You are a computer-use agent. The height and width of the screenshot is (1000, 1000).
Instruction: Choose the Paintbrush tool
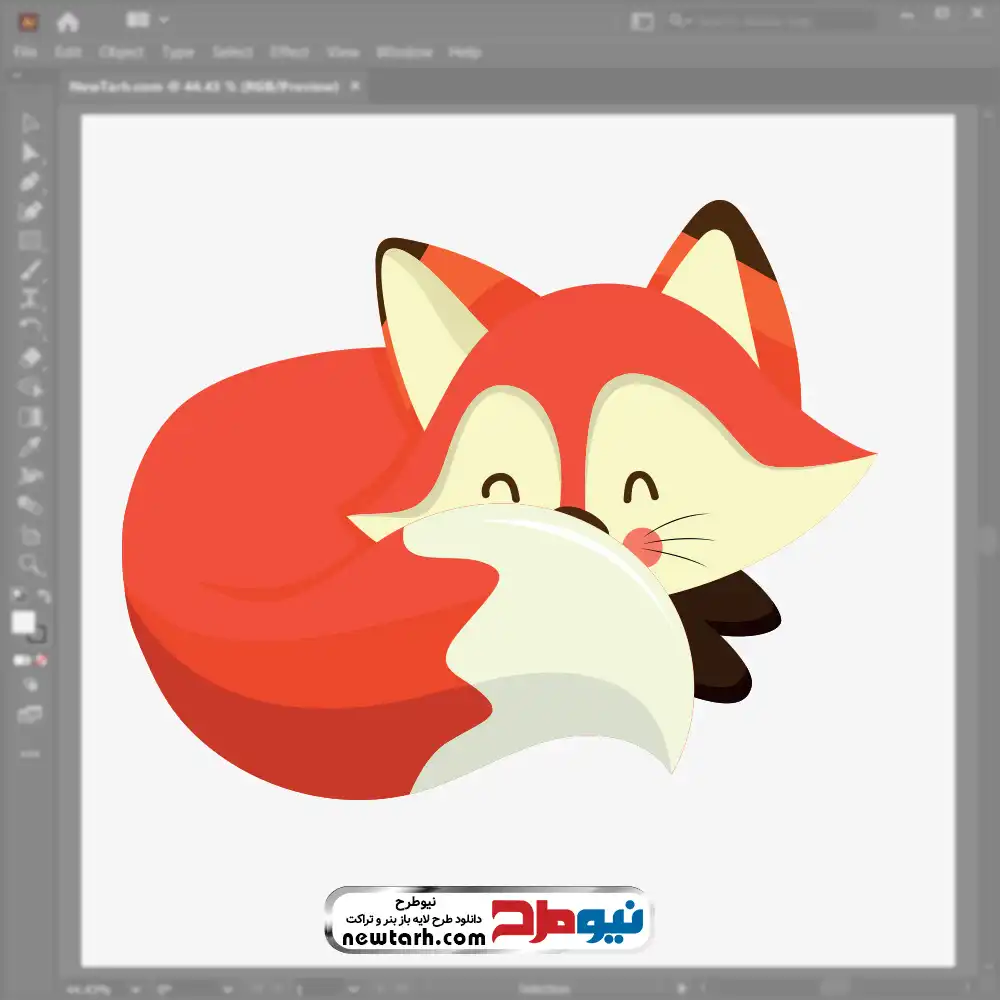(x=30, y=270)
